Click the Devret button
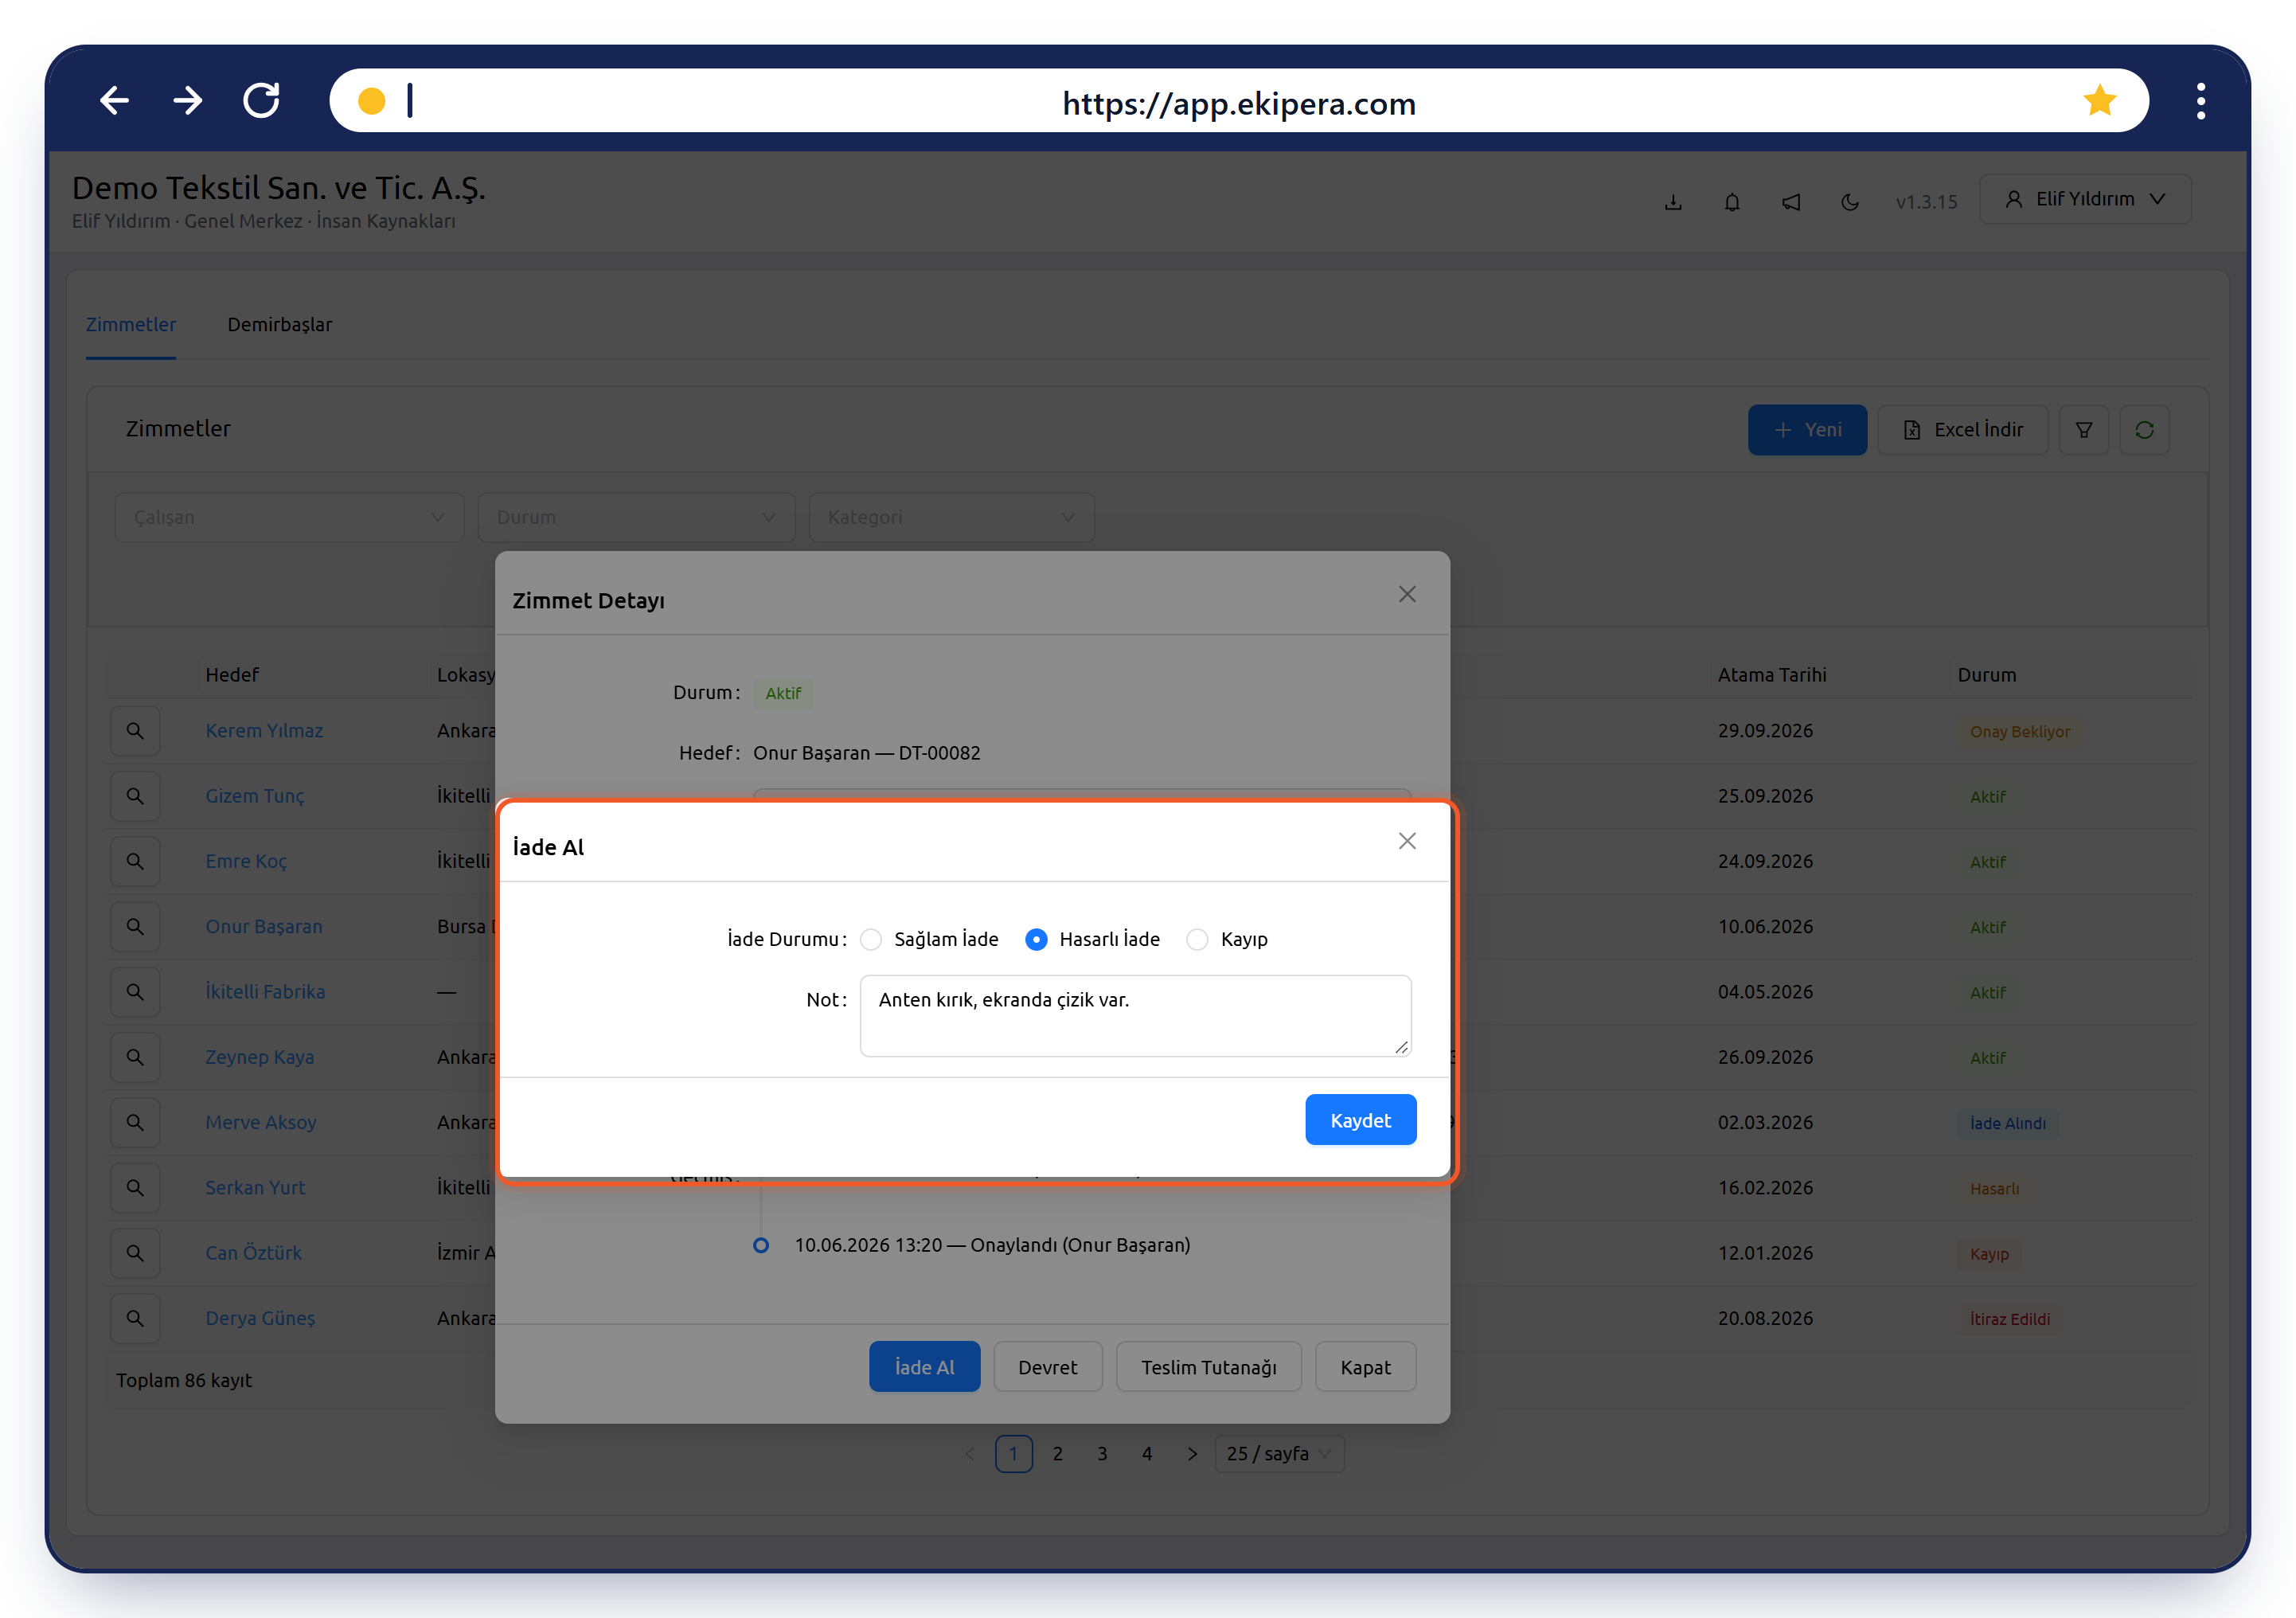 [1047, 1367]
